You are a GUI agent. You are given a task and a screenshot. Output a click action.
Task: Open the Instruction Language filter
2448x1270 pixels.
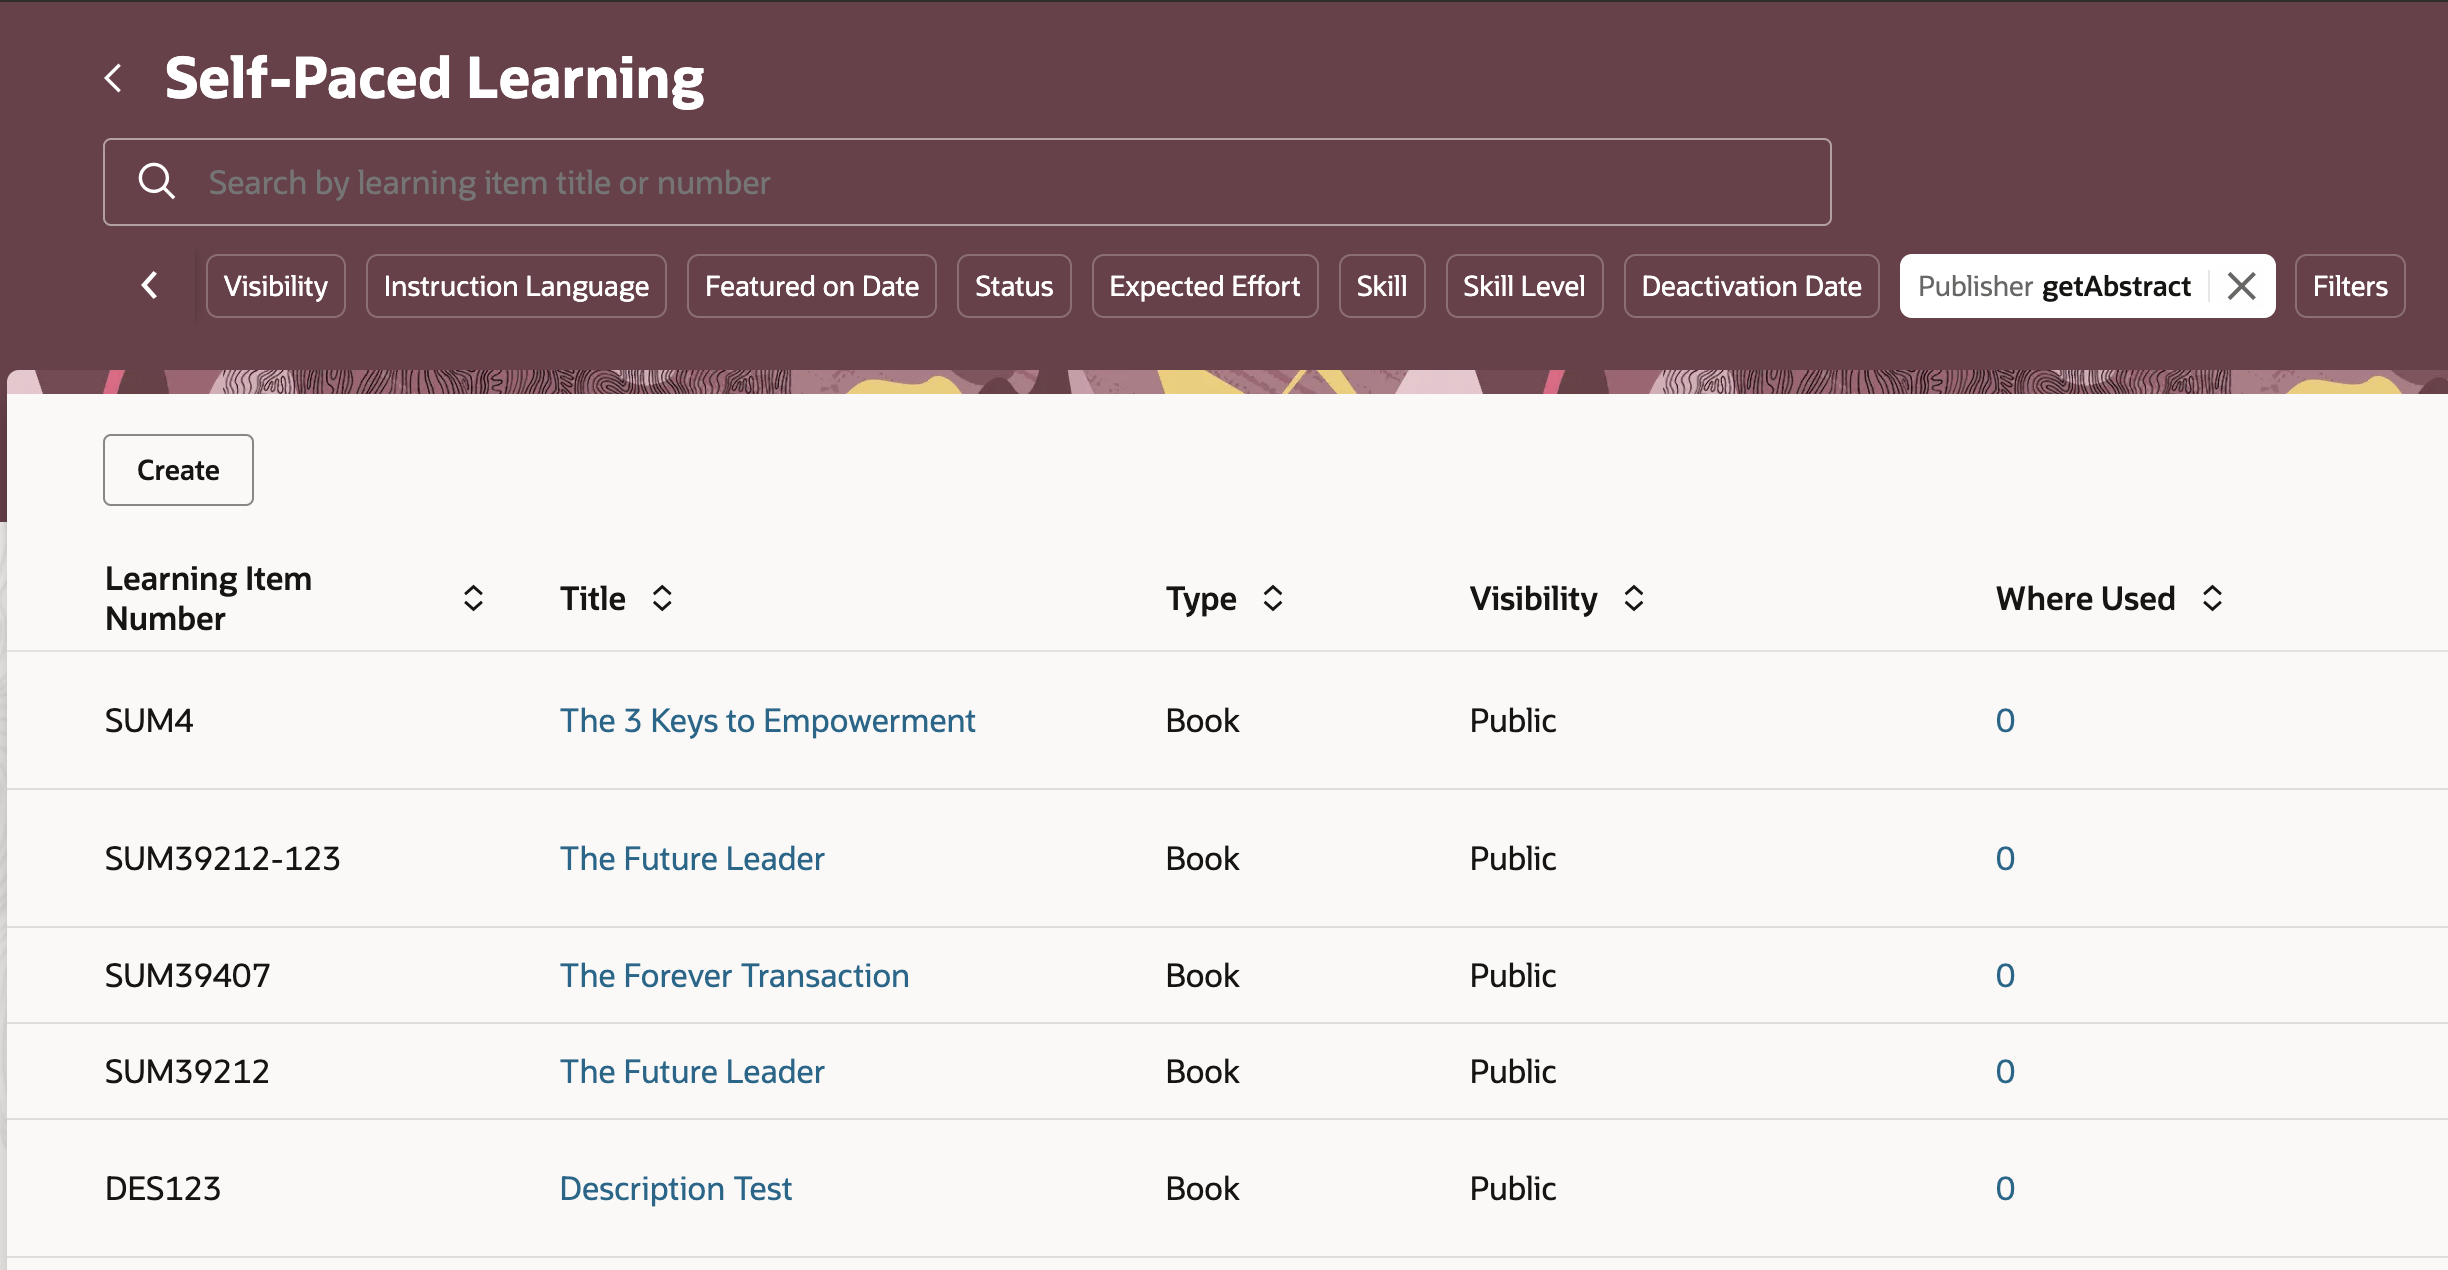(x=516, y=286)
